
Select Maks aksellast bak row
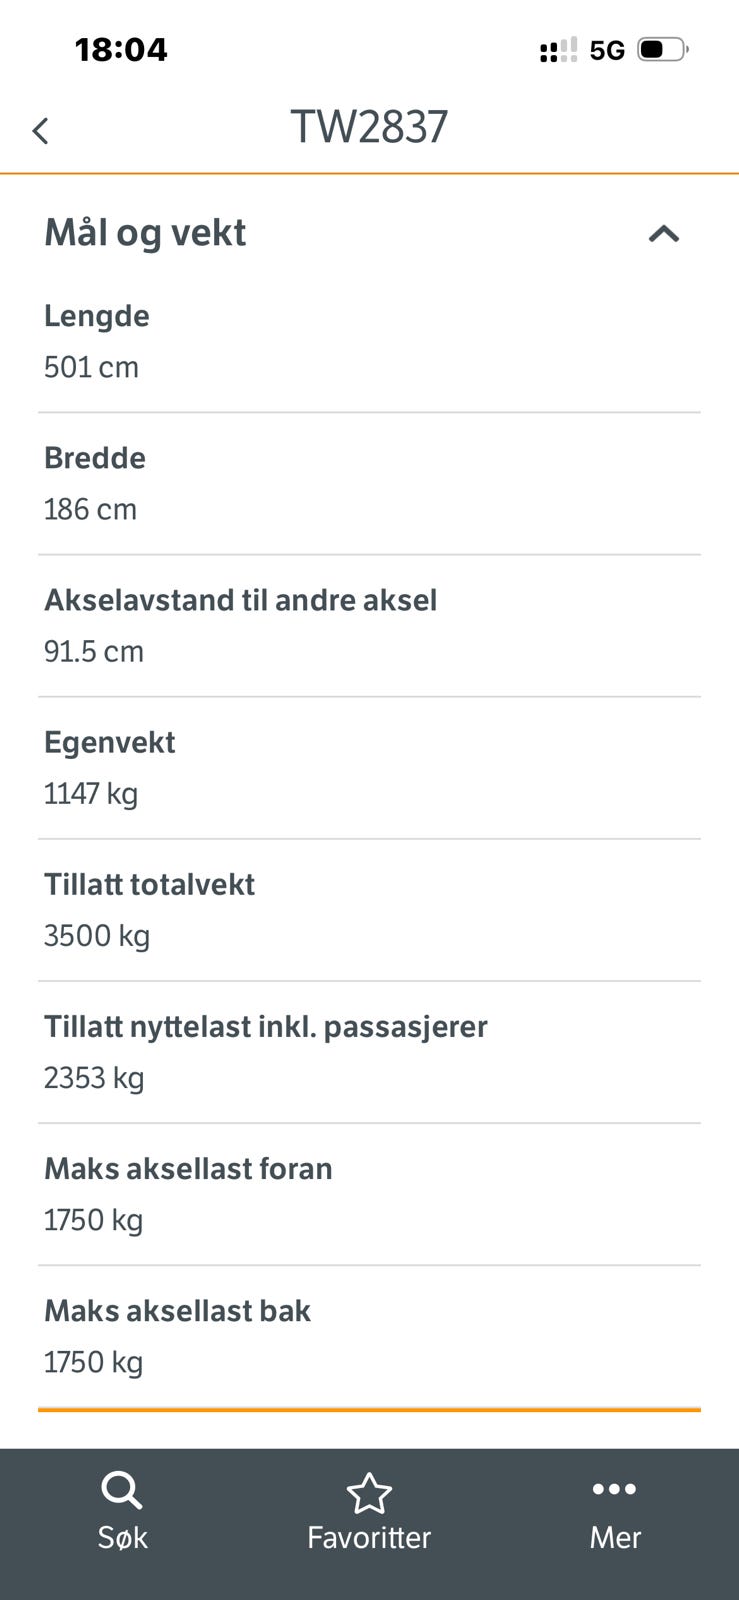tap(369, 1336)
